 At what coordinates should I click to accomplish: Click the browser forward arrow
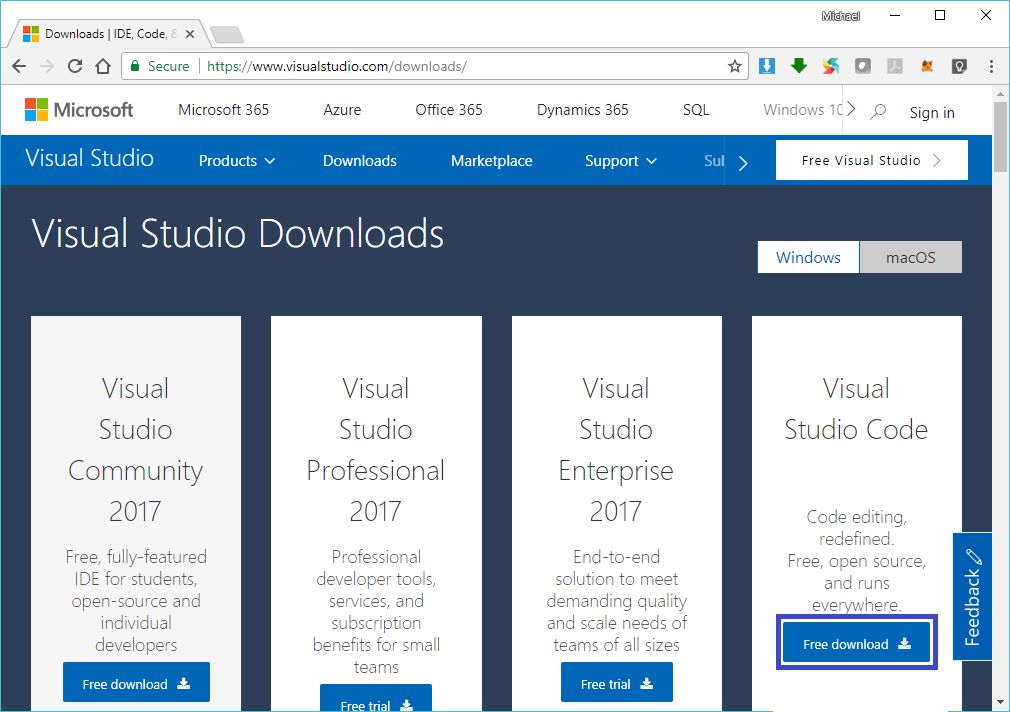46,66
